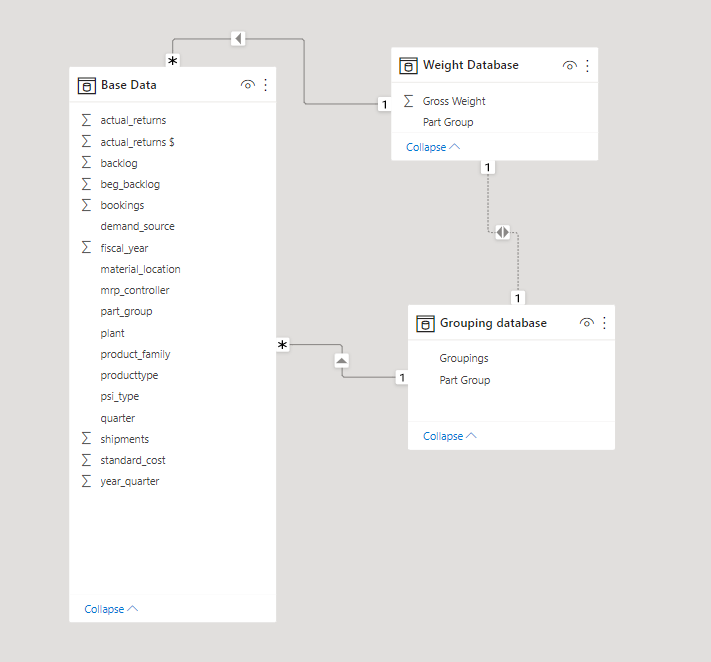The width and height of the screenshot is (711, 662).
Task: Click the Base Data table title
Action: [x=129, y=85]
